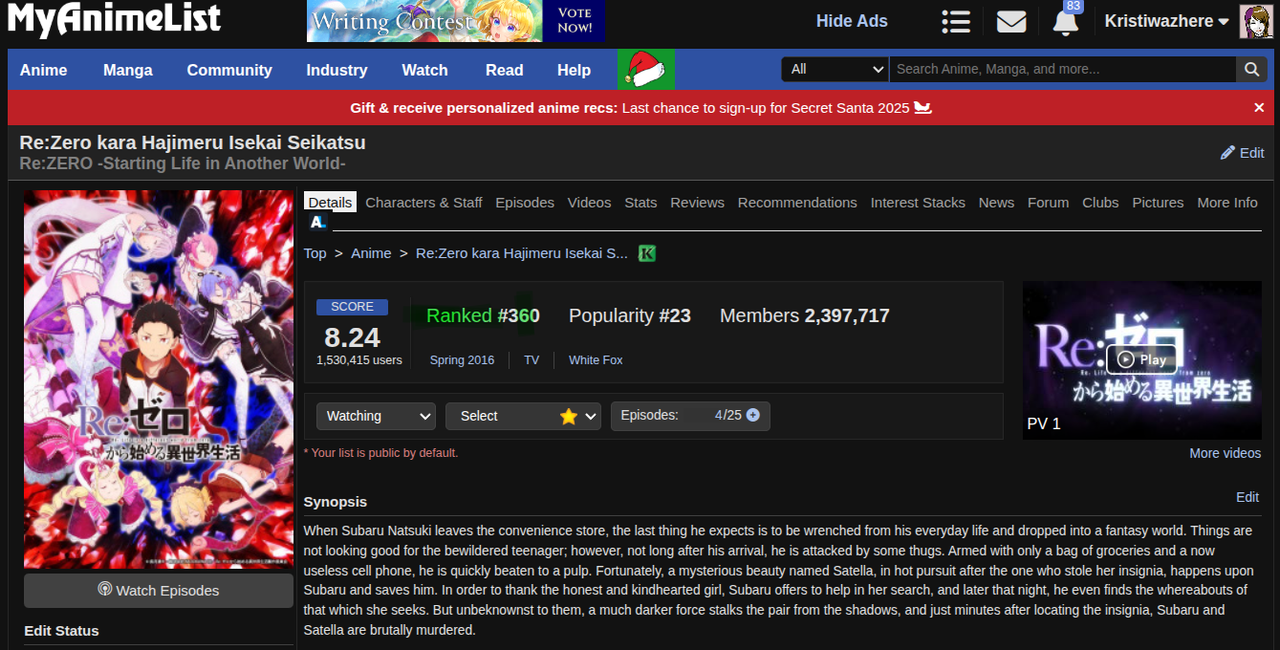Open the Industry navigation menu
Screen dimensions: 1280x650
tap(337, 70)
